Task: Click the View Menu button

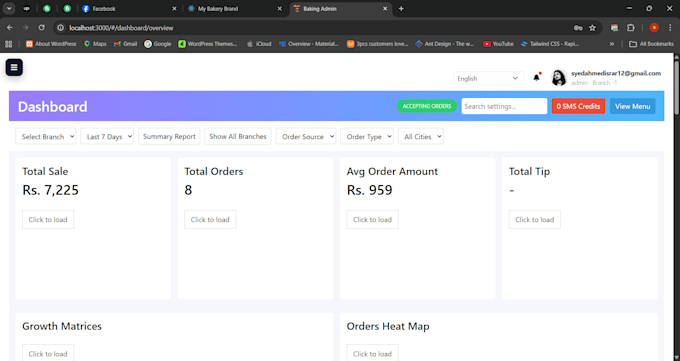Action: point(633,106)
